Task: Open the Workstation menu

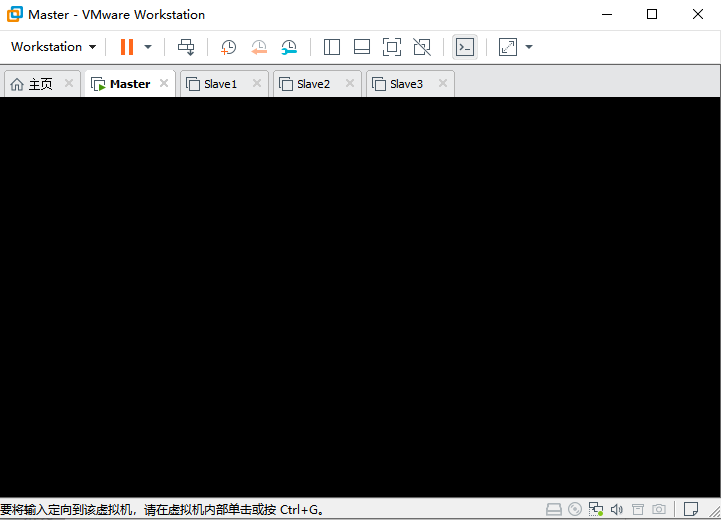Action: 53,47
